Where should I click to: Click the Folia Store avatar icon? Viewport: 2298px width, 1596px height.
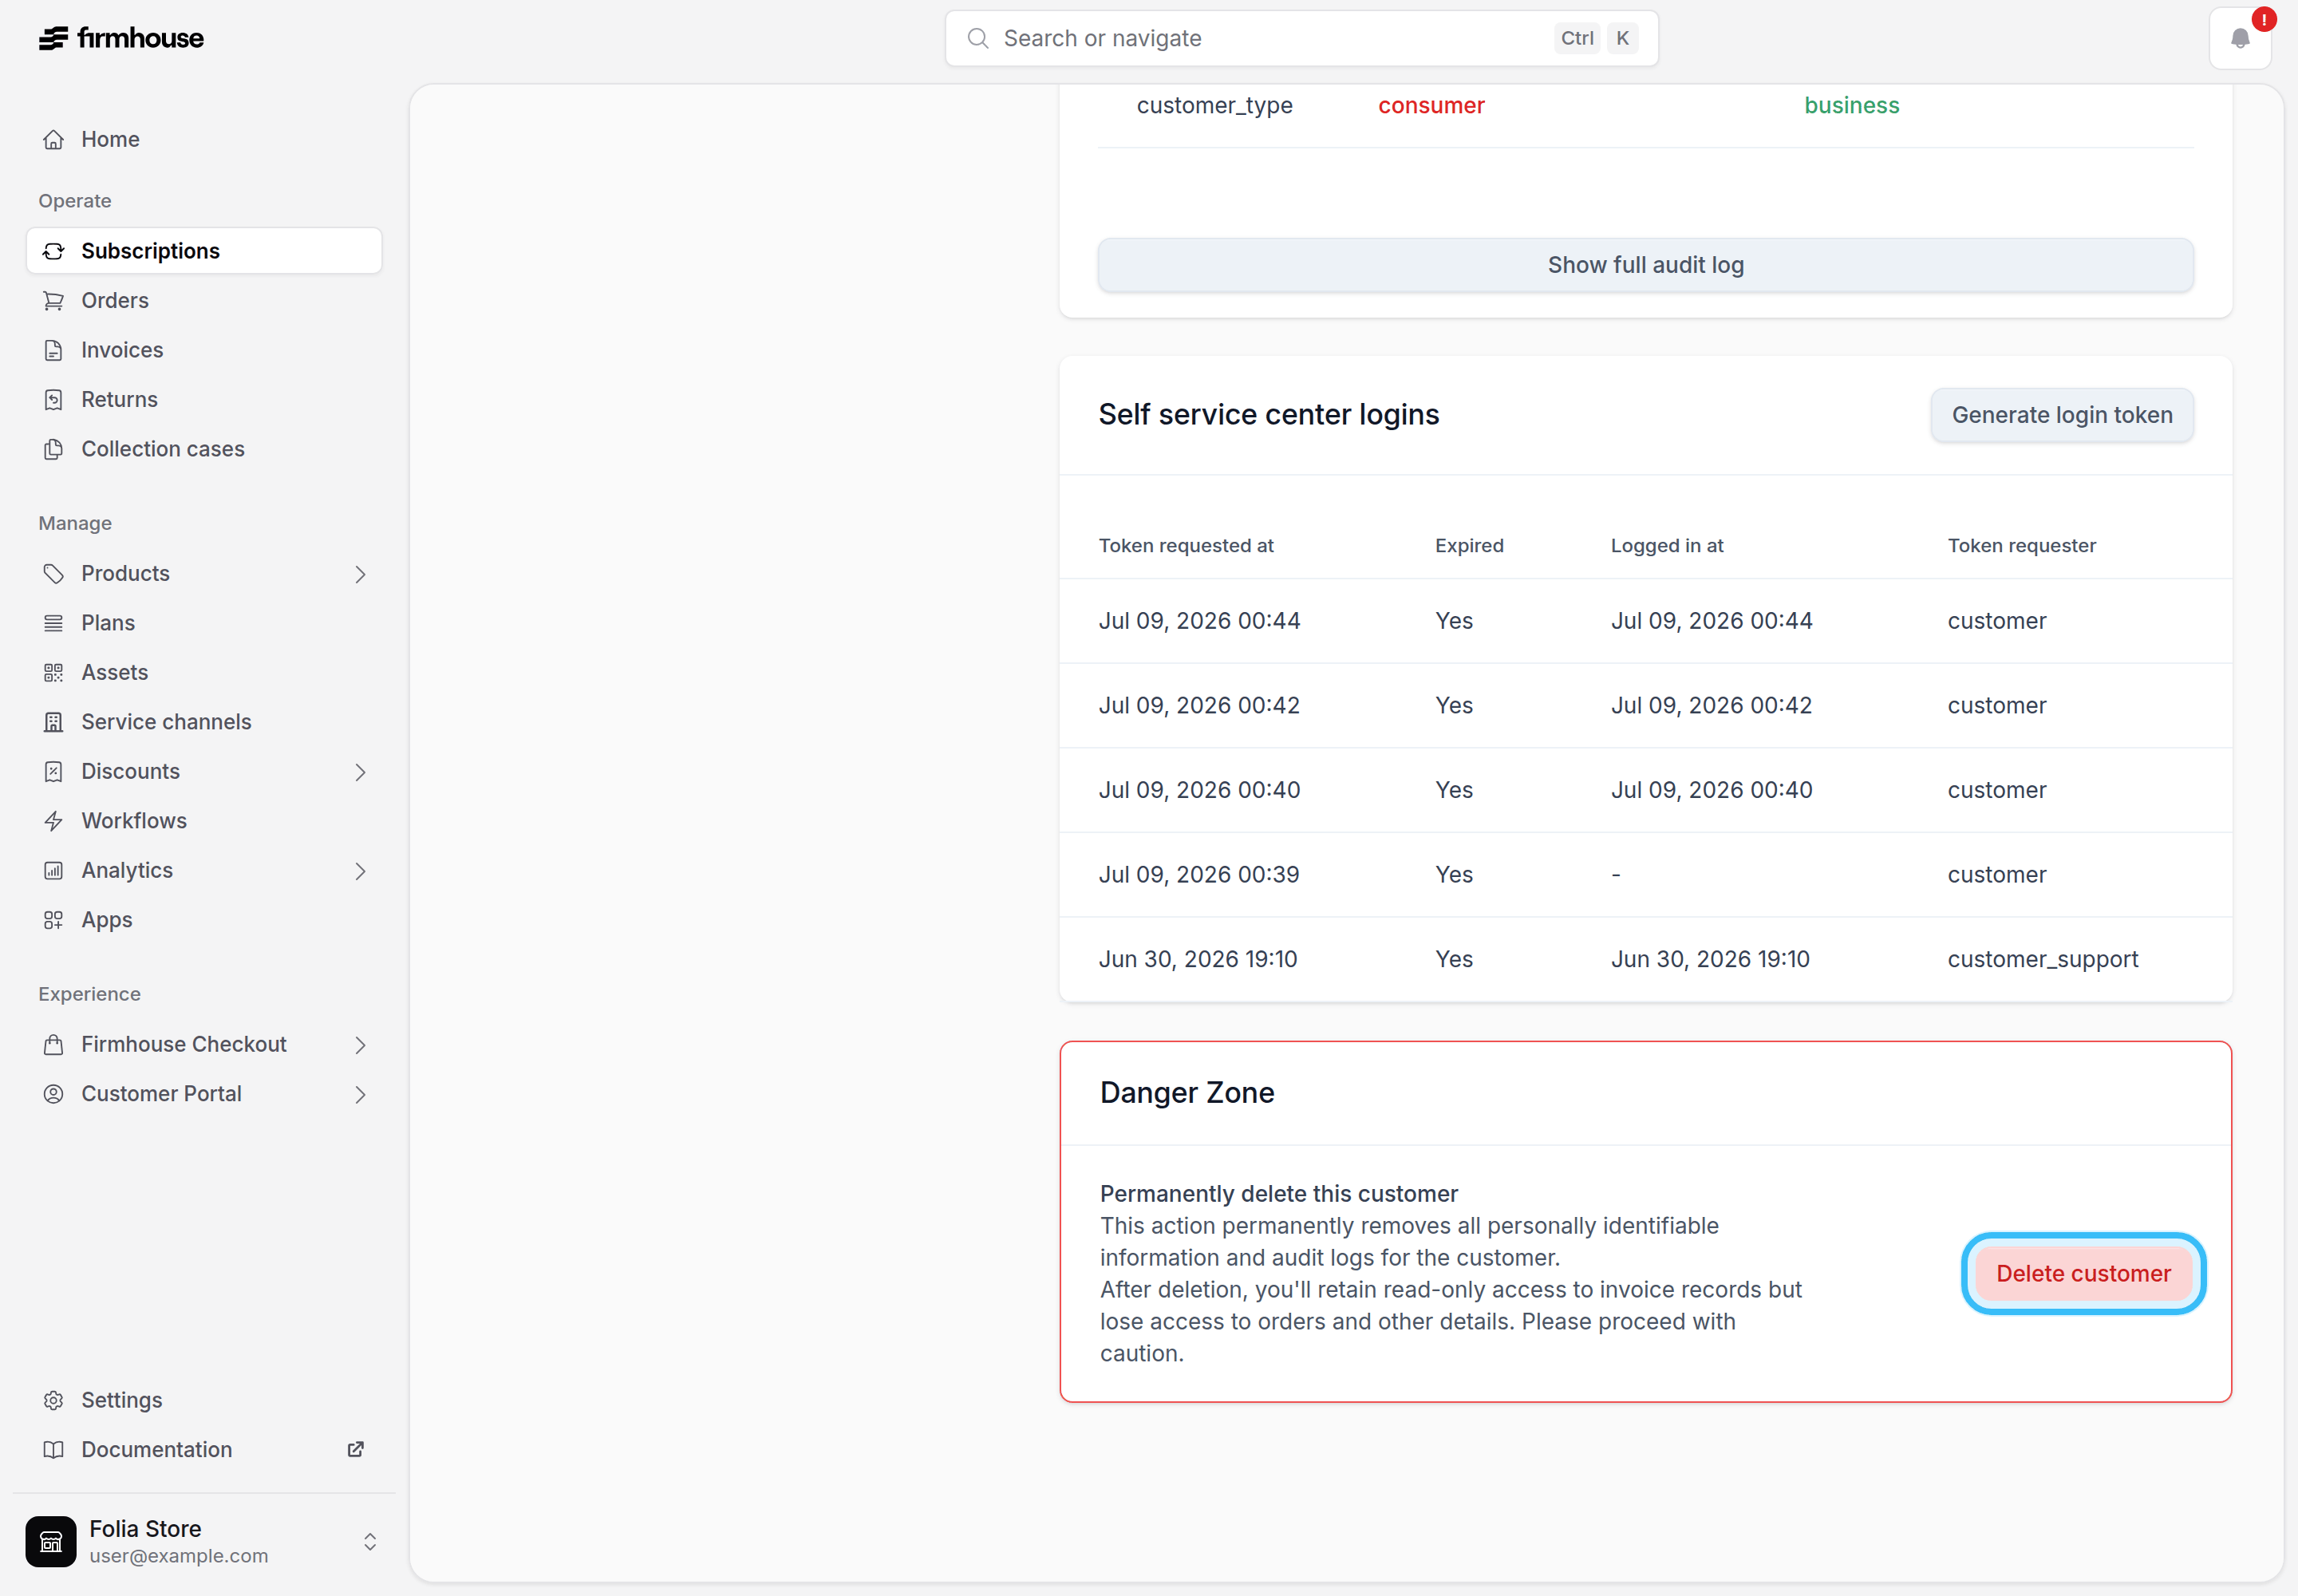tap(51, 1541)
